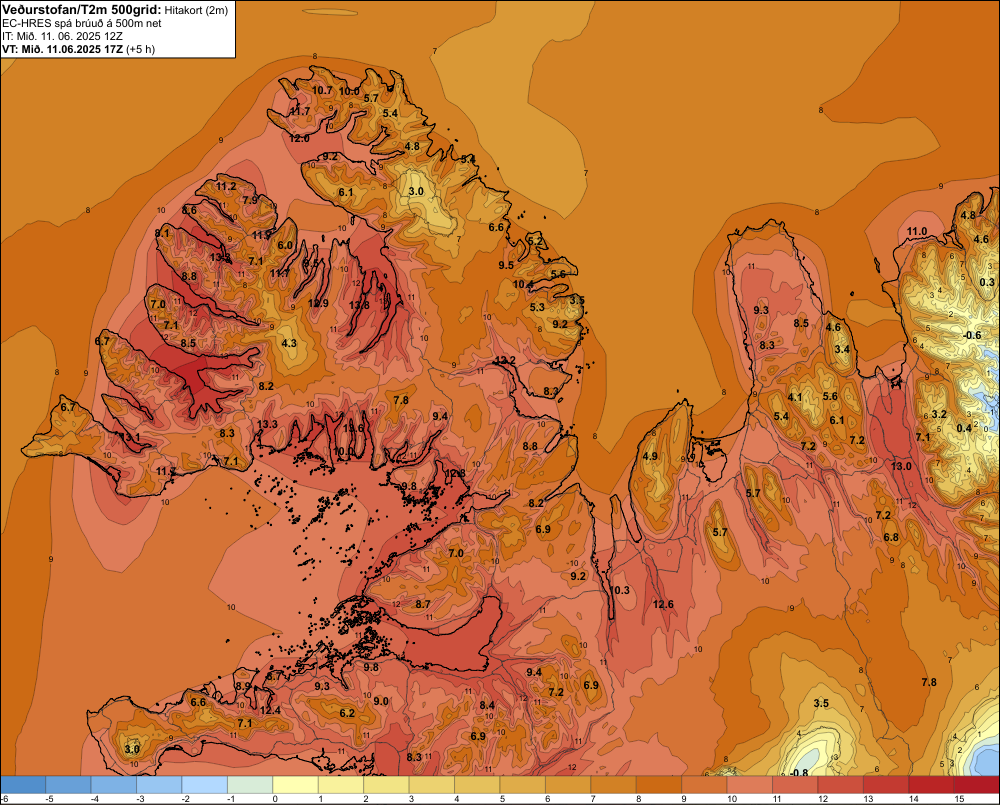Image resolution: width=1000 pixels, height=805 pixels.
Task: Click the legend tick label "15"
Action: (959, 799)
